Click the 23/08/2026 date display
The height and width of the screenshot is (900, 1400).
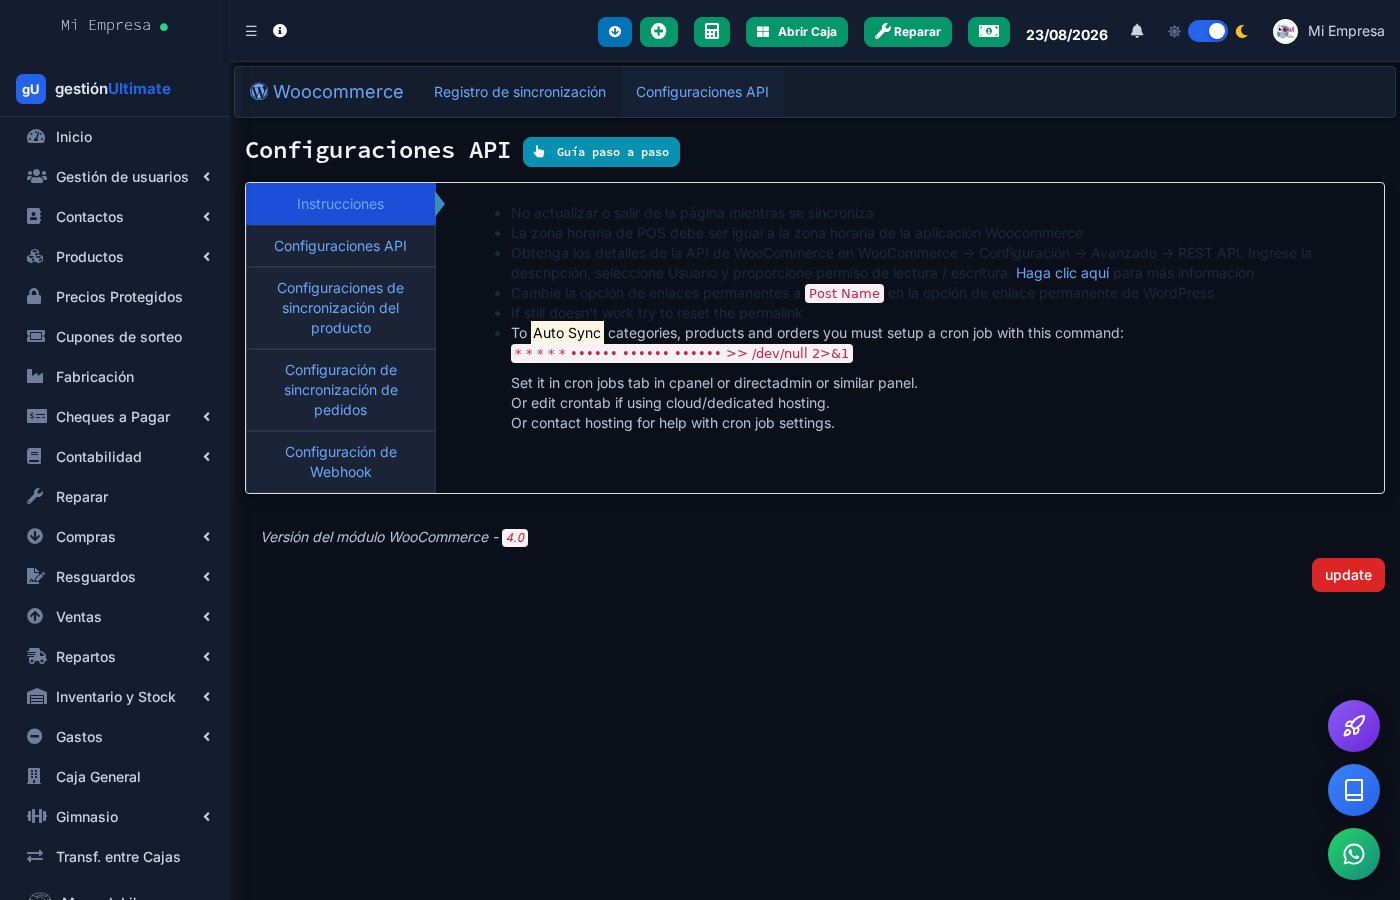[1067, 34]
